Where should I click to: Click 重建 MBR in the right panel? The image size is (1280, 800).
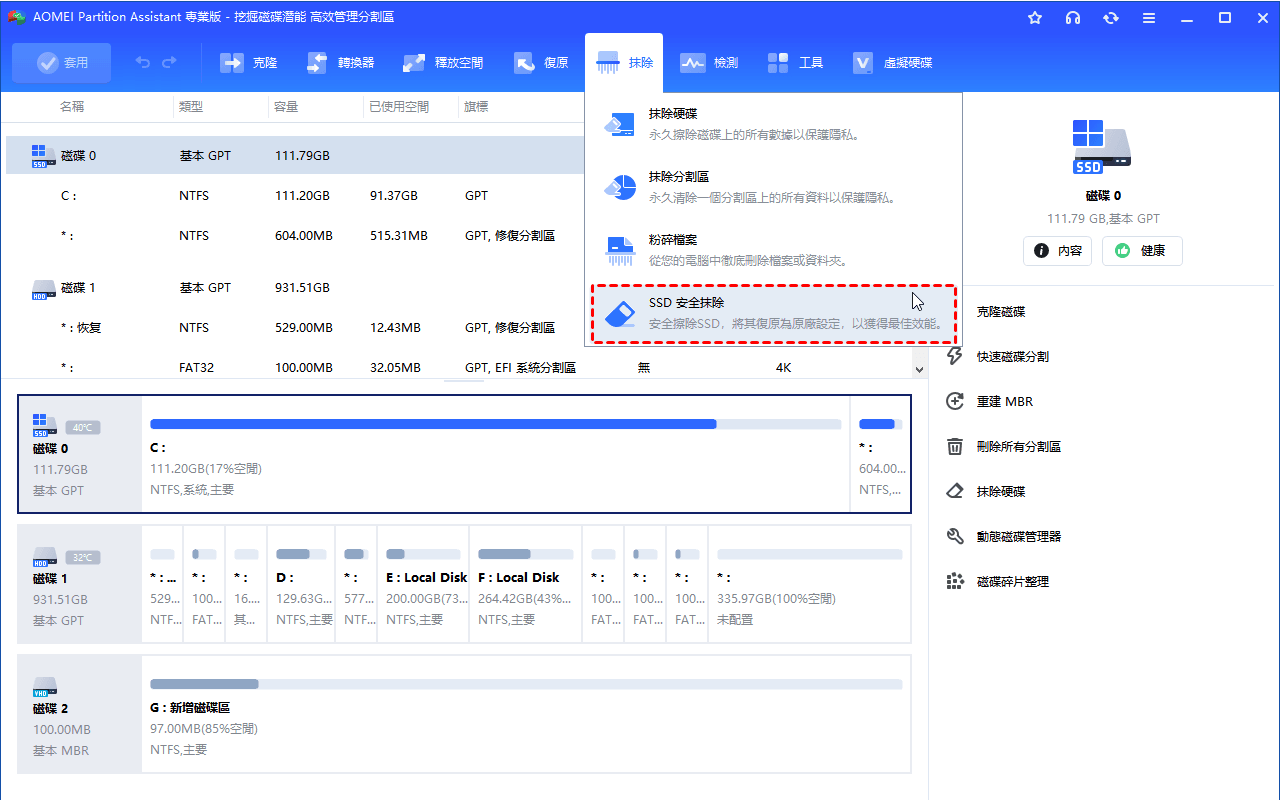1004,402
